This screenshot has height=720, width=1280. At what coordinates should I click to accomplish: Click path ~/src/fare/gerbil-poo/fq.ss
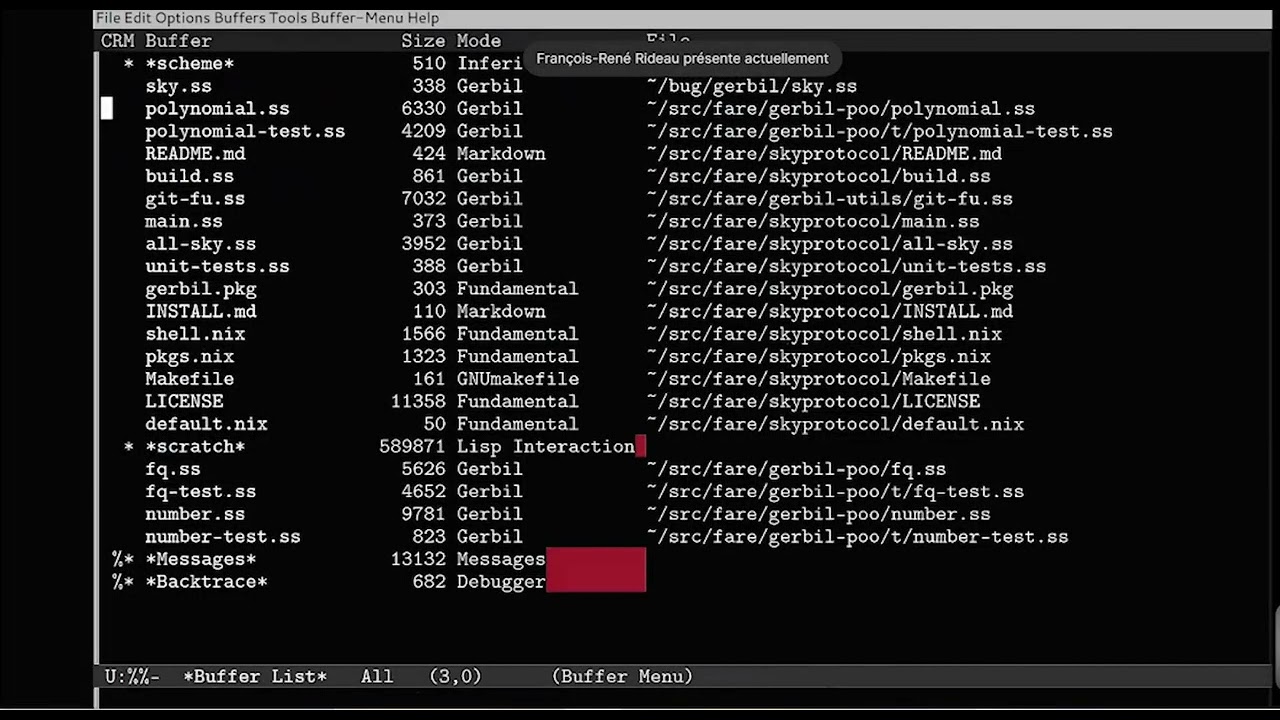[x=796, y=469]
